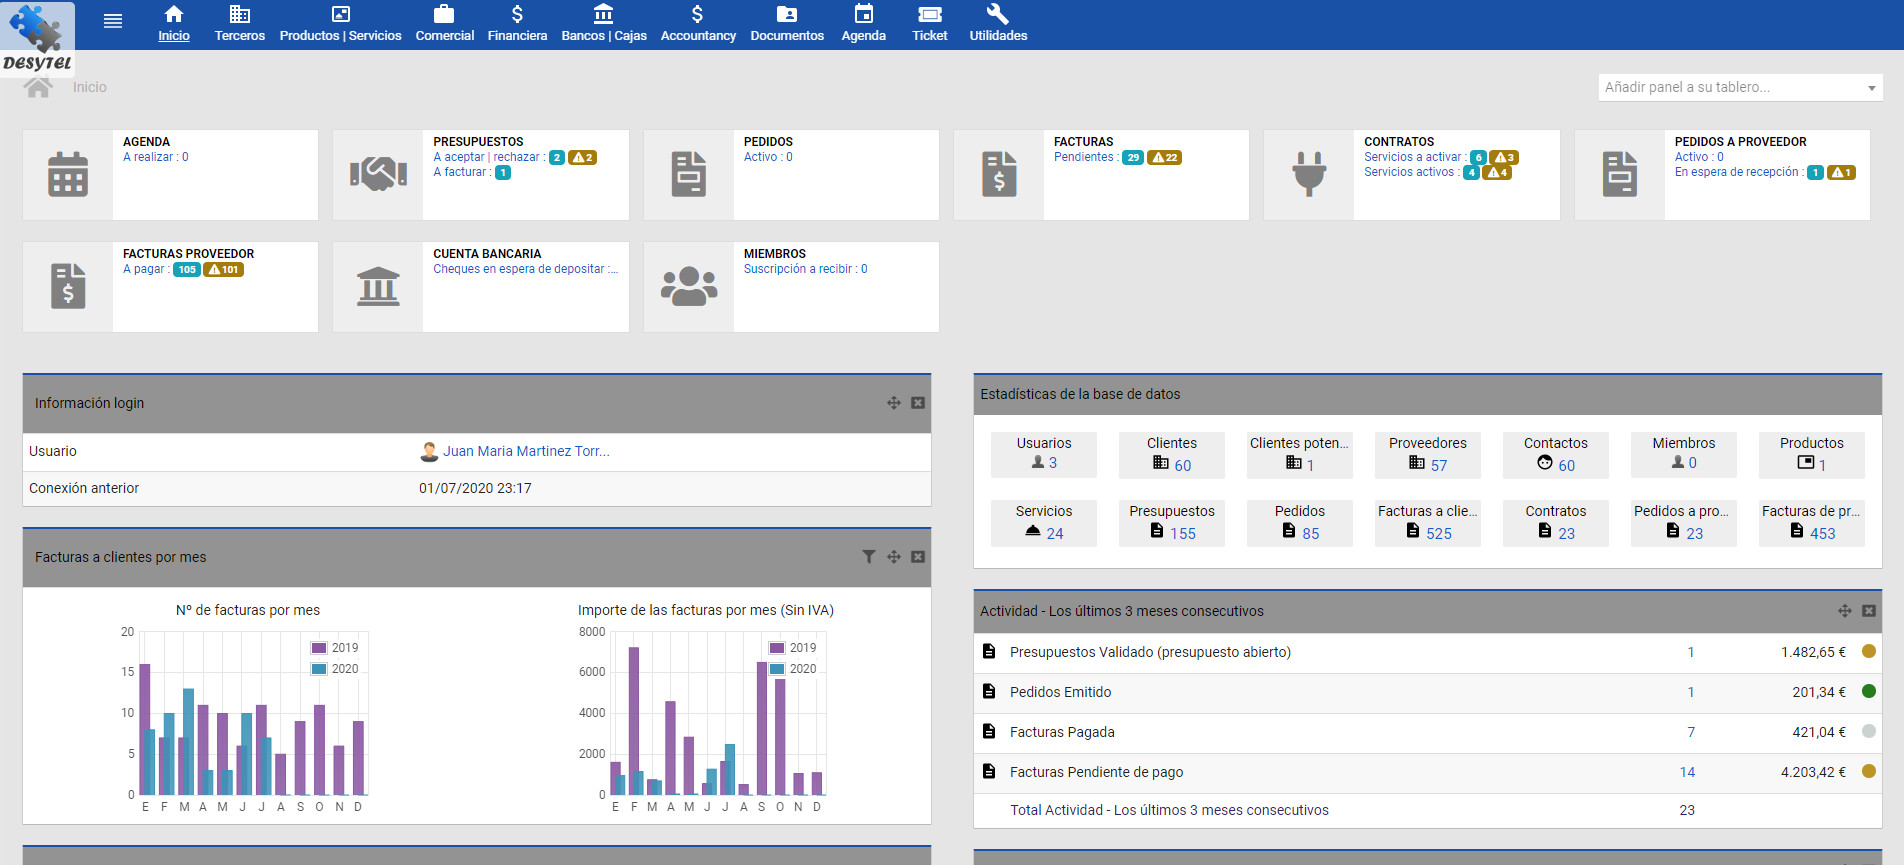Viewport: 1904px width, 865px height.
Task: Open 'A pagar' supplier invoices link
Action: pos(146,269)
